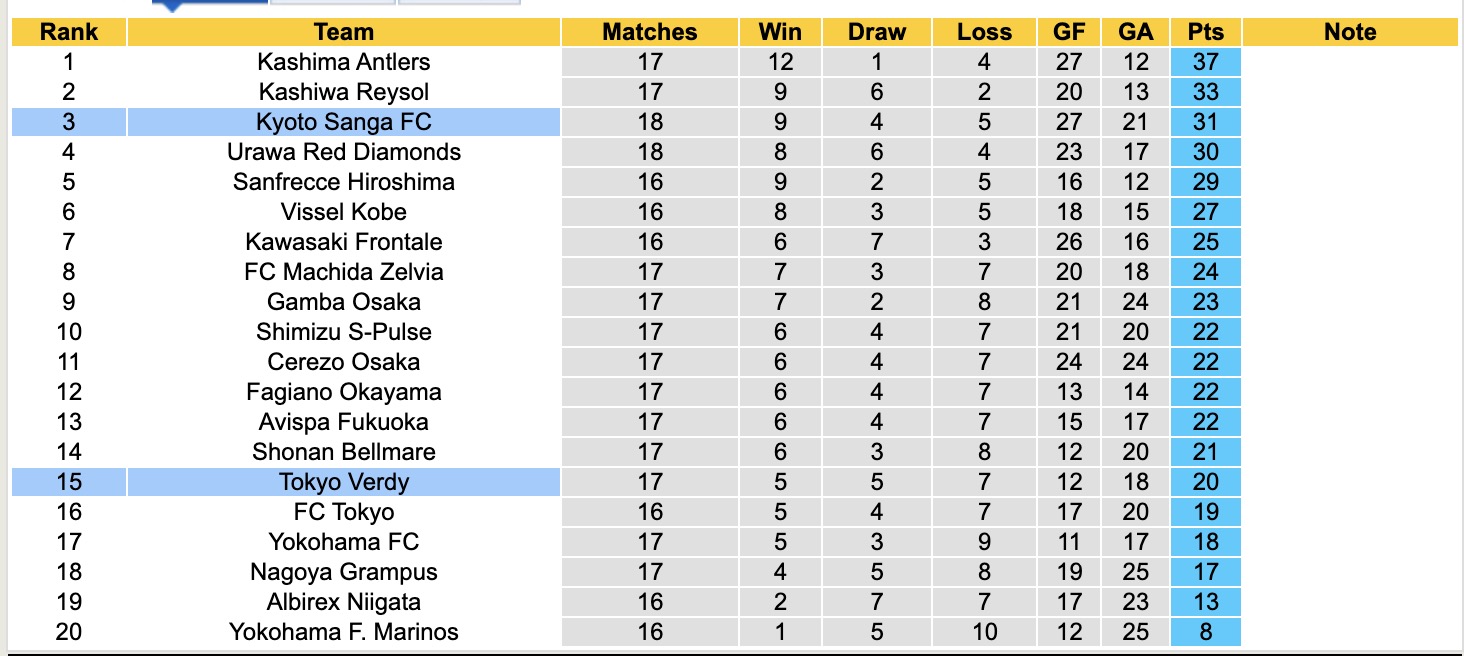Click the Matches column header
Viewport: 1464px width, 656px height.
coord(649,32)
